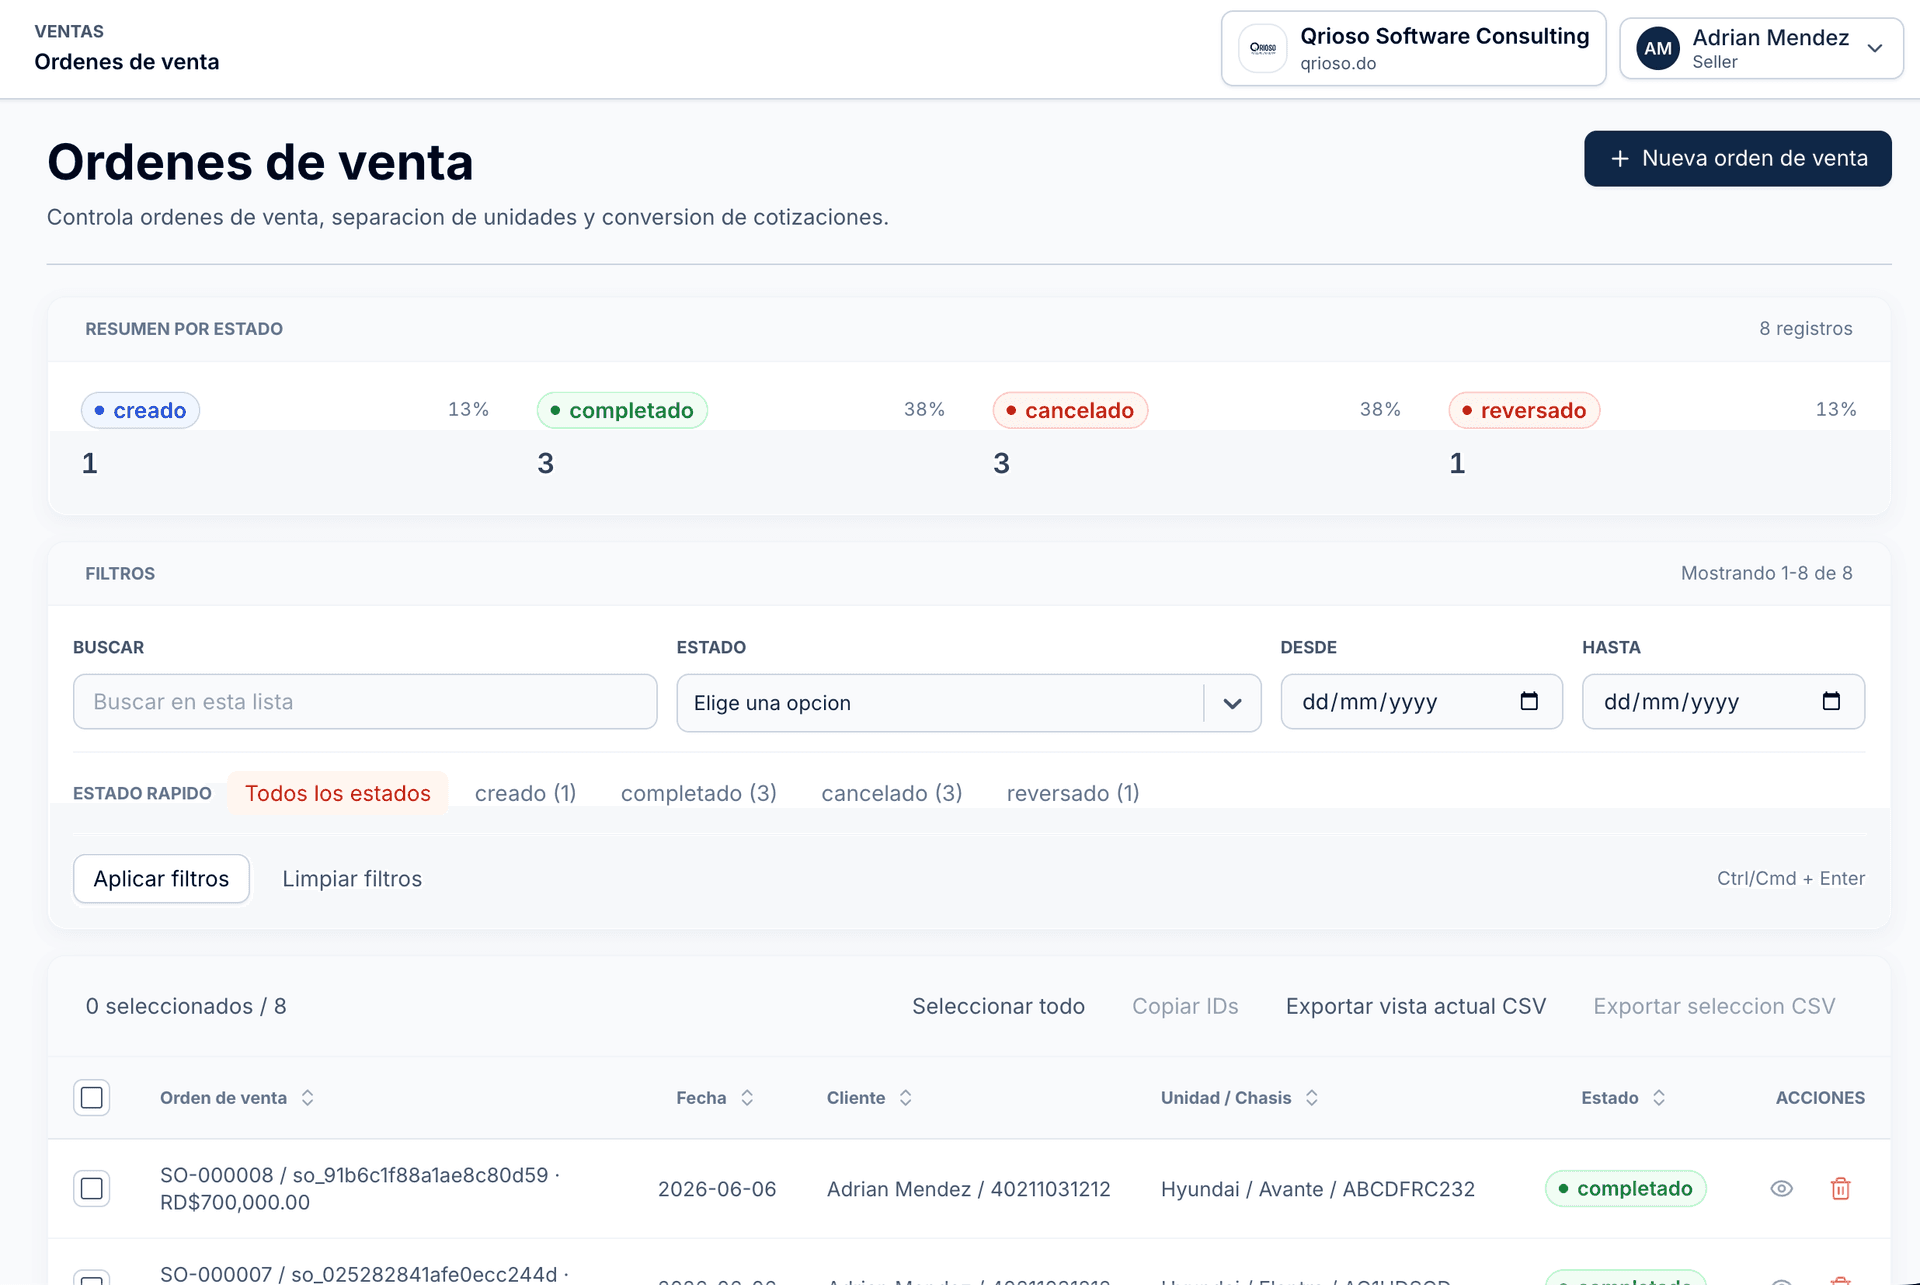Focus the 'Buscar en esta lista' search field
The image size is (1920, 1285).
[x=365, y=701]
